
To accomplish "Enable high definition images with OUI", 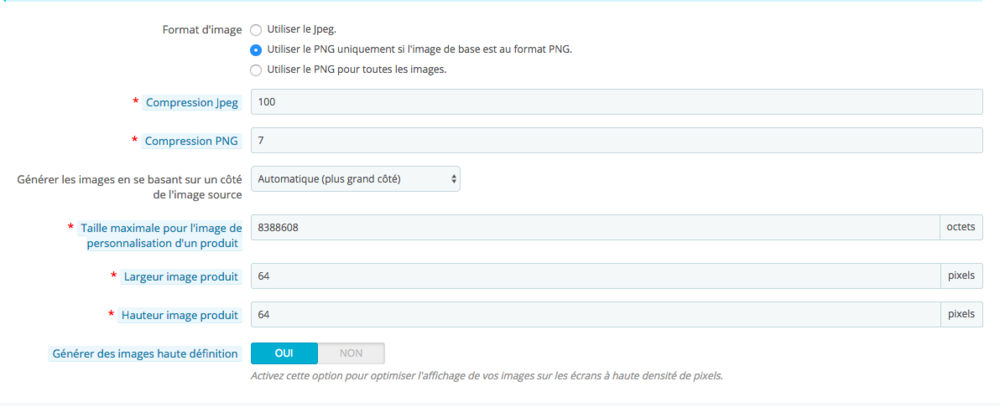I will [x=284, y=353].
